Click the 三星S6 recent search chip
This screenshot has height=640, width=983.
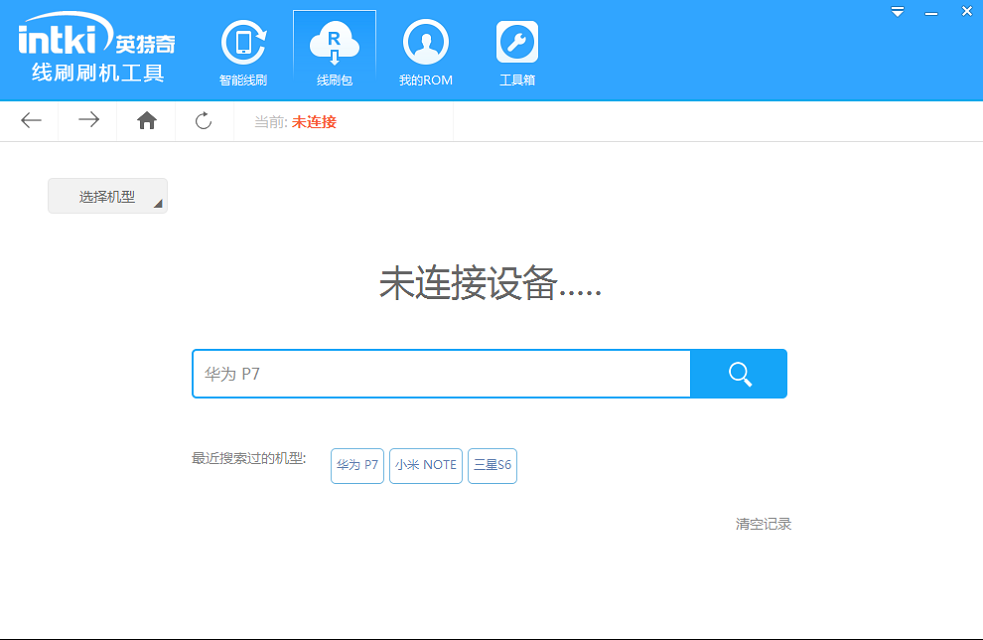492,465
